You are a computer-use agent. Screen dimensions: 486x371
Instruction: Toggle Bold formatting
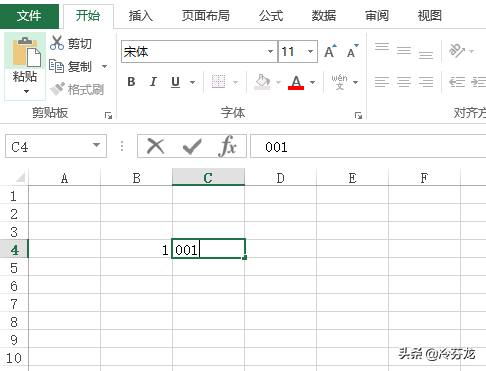131,82
